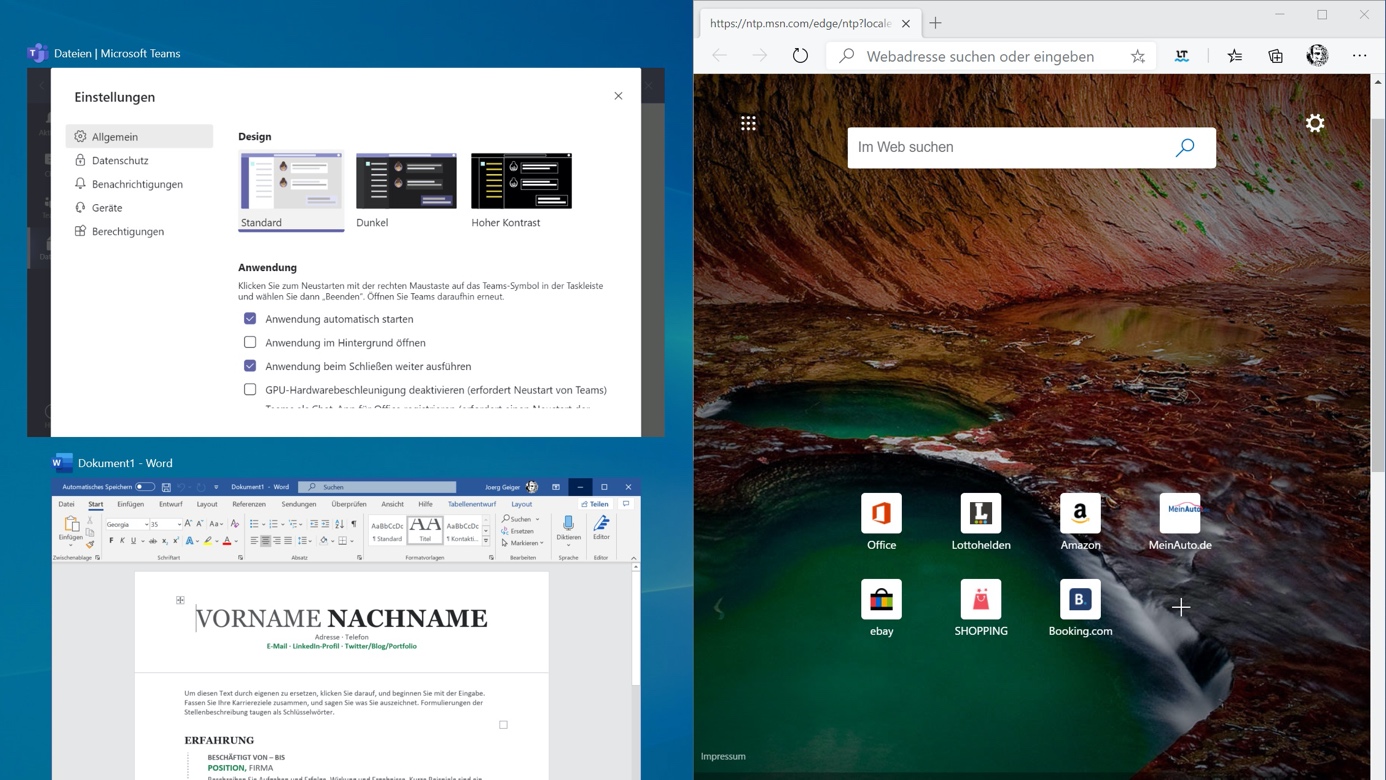Image resolution: width=1386 pixels, height=780 pixels.
Task: Open the Referenzen tab in Word
Action: (249, 504)
